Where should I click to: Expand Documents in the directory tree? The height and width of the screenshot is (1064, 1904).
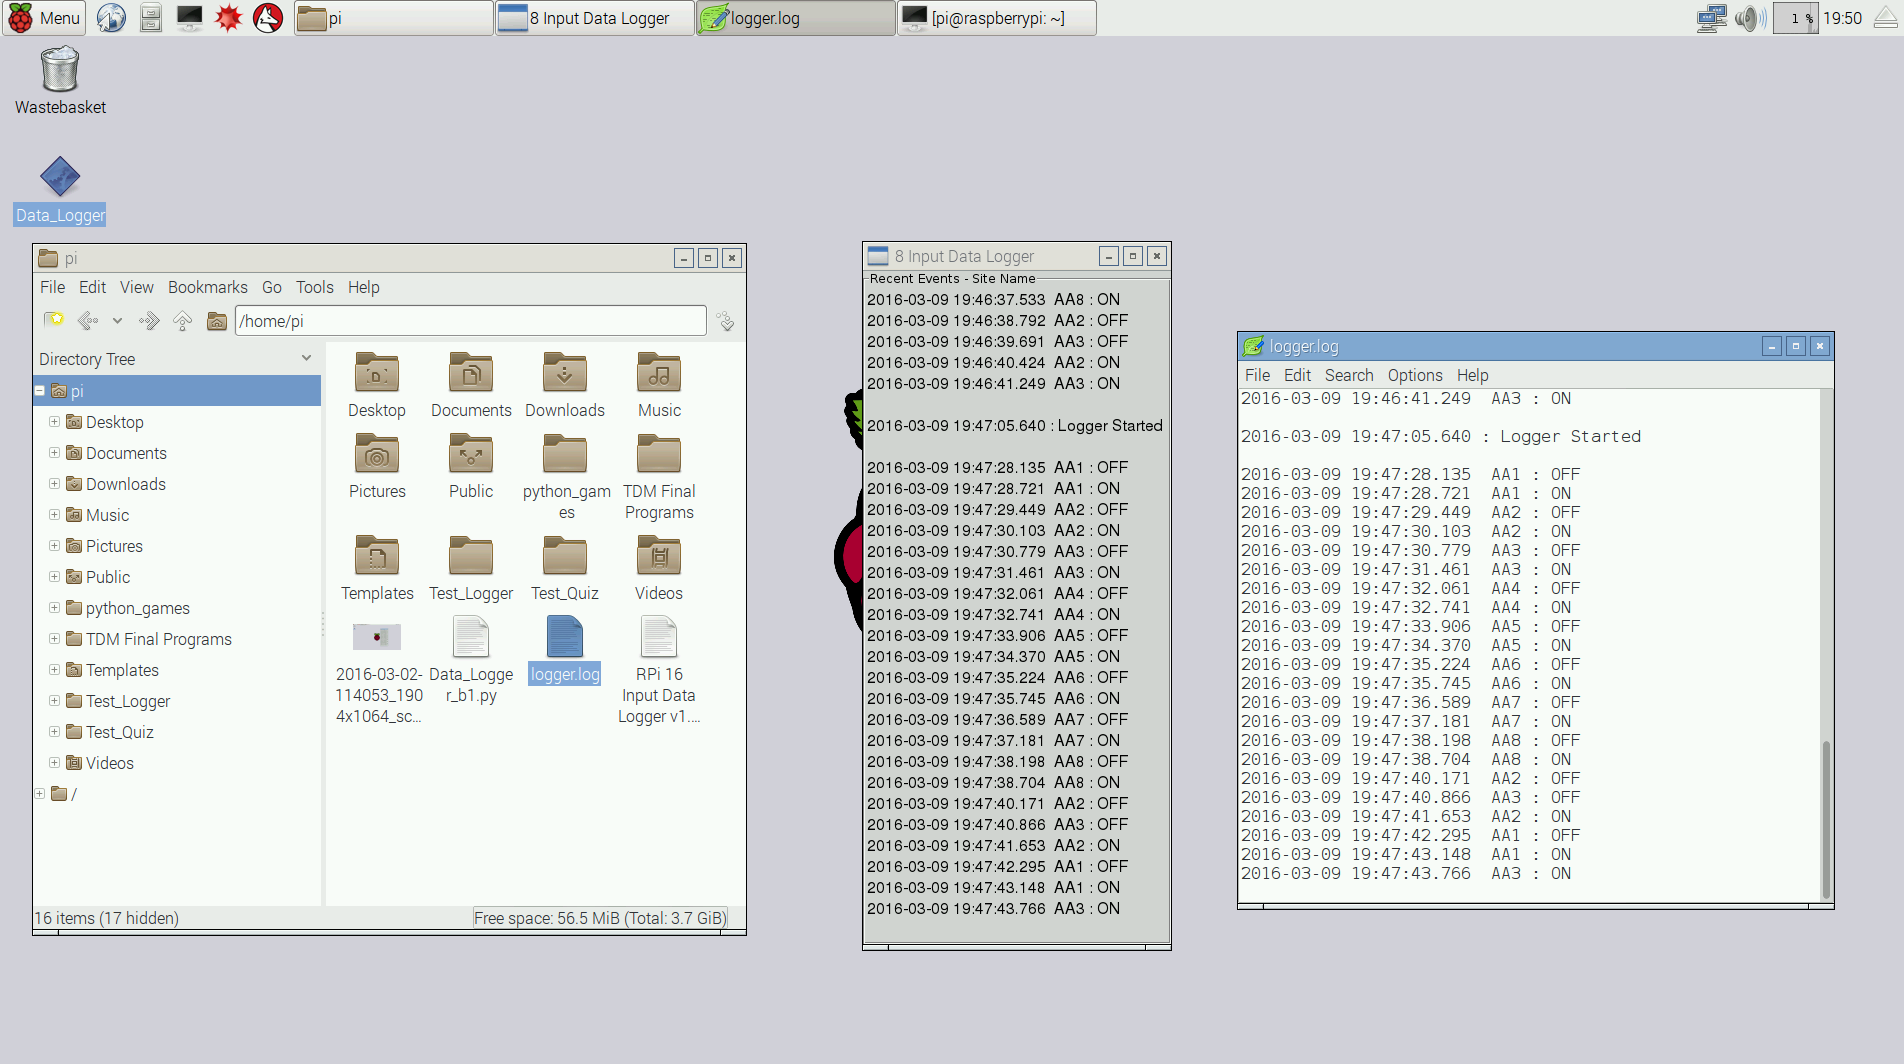click(54, 453)
